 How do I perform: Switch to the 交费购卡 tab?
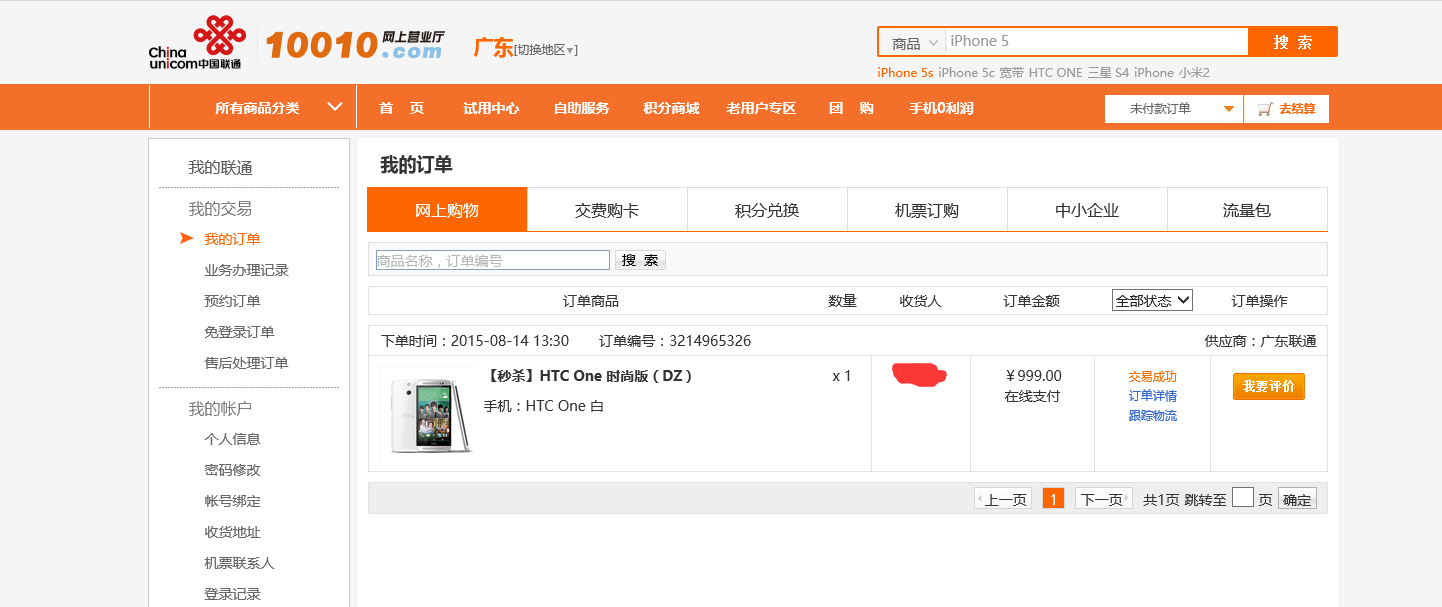tap(607, 210)
